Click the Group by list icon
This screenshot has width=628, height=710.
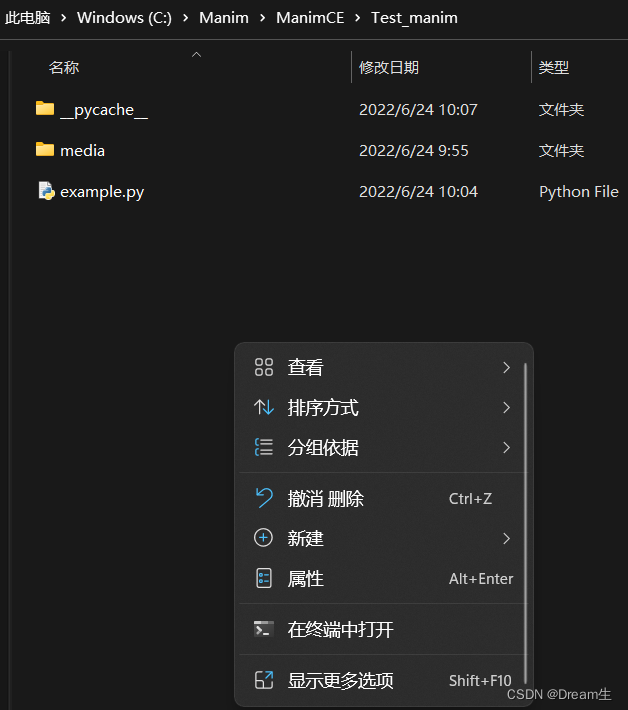(x=264, y=447)
